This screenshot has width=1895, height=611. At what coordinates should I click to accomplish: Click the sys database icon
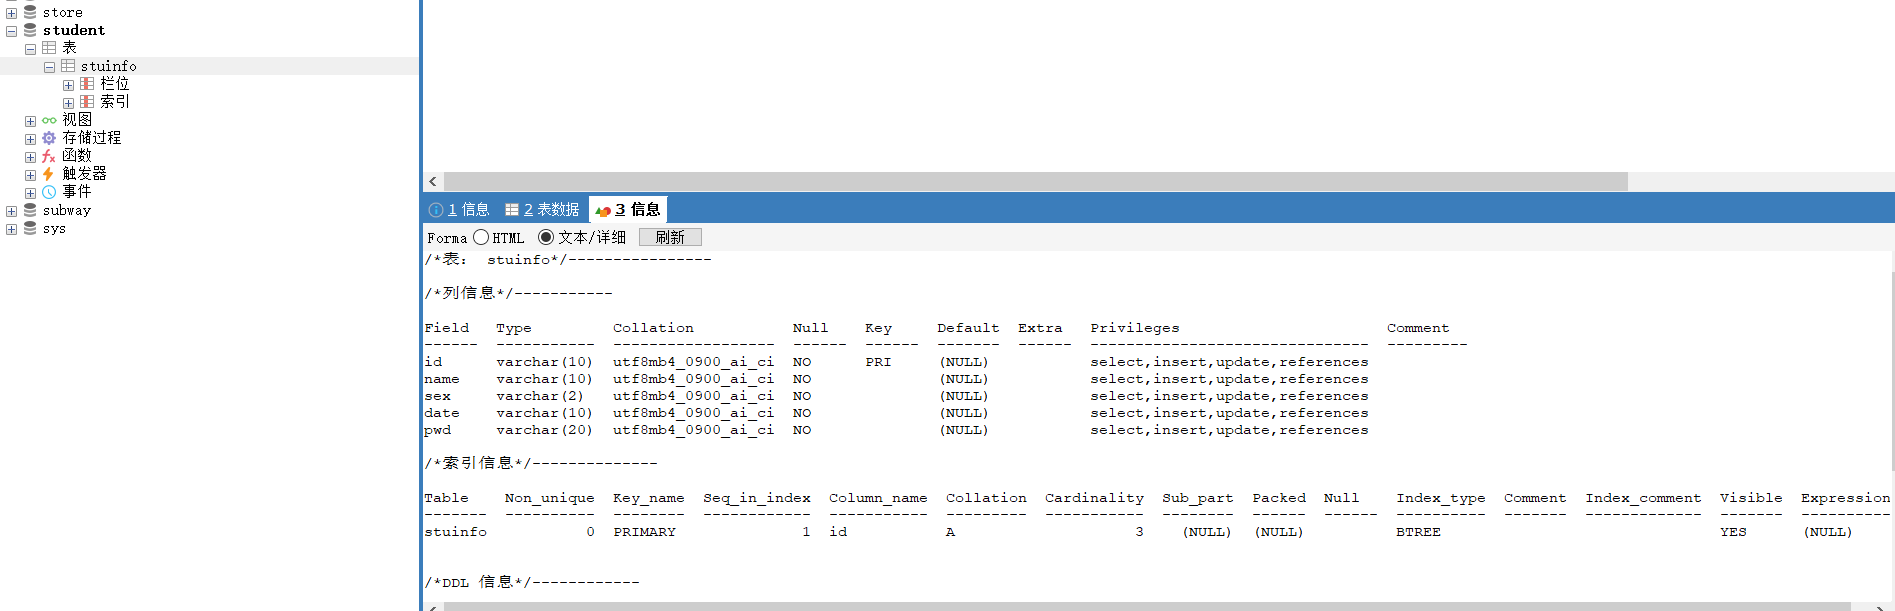[x=30, y=228]
